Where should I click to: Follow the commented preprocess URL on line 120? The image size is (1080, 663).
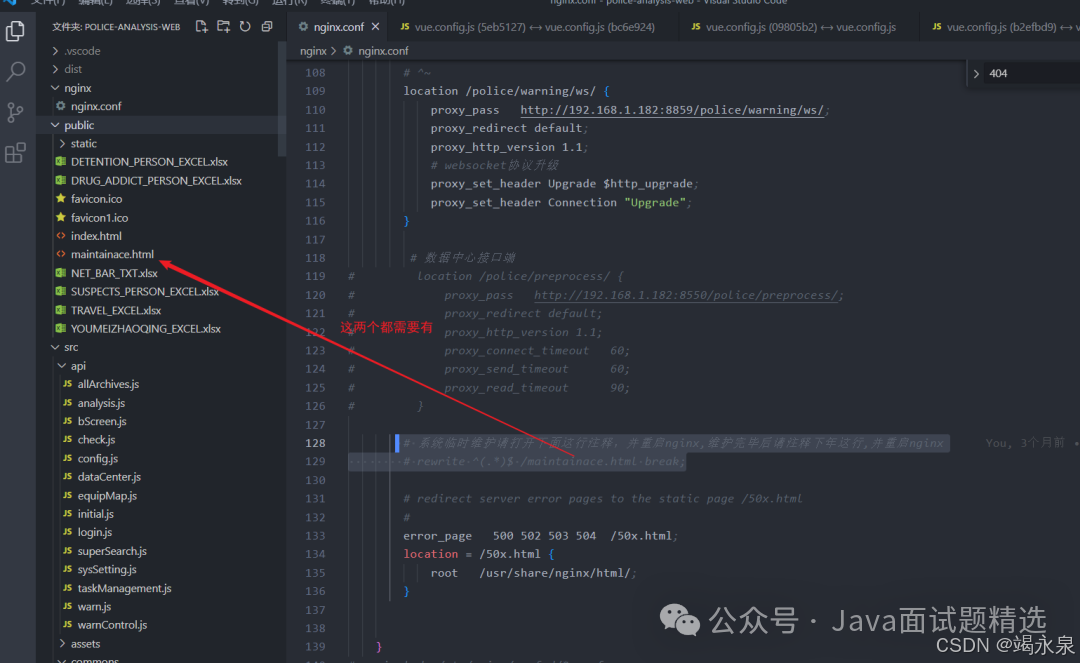point(686,295)
